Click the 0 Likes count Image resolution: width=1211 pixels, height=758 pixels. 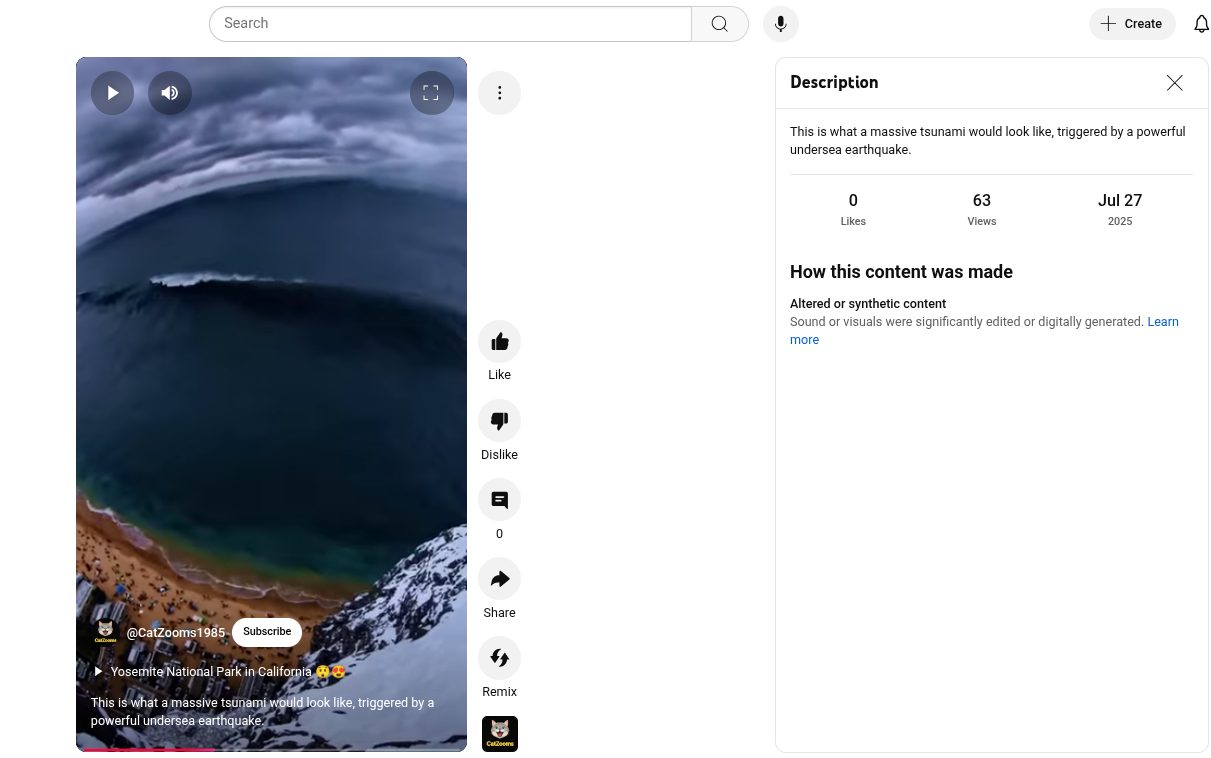pyautogui.click(x=853, y=209)
